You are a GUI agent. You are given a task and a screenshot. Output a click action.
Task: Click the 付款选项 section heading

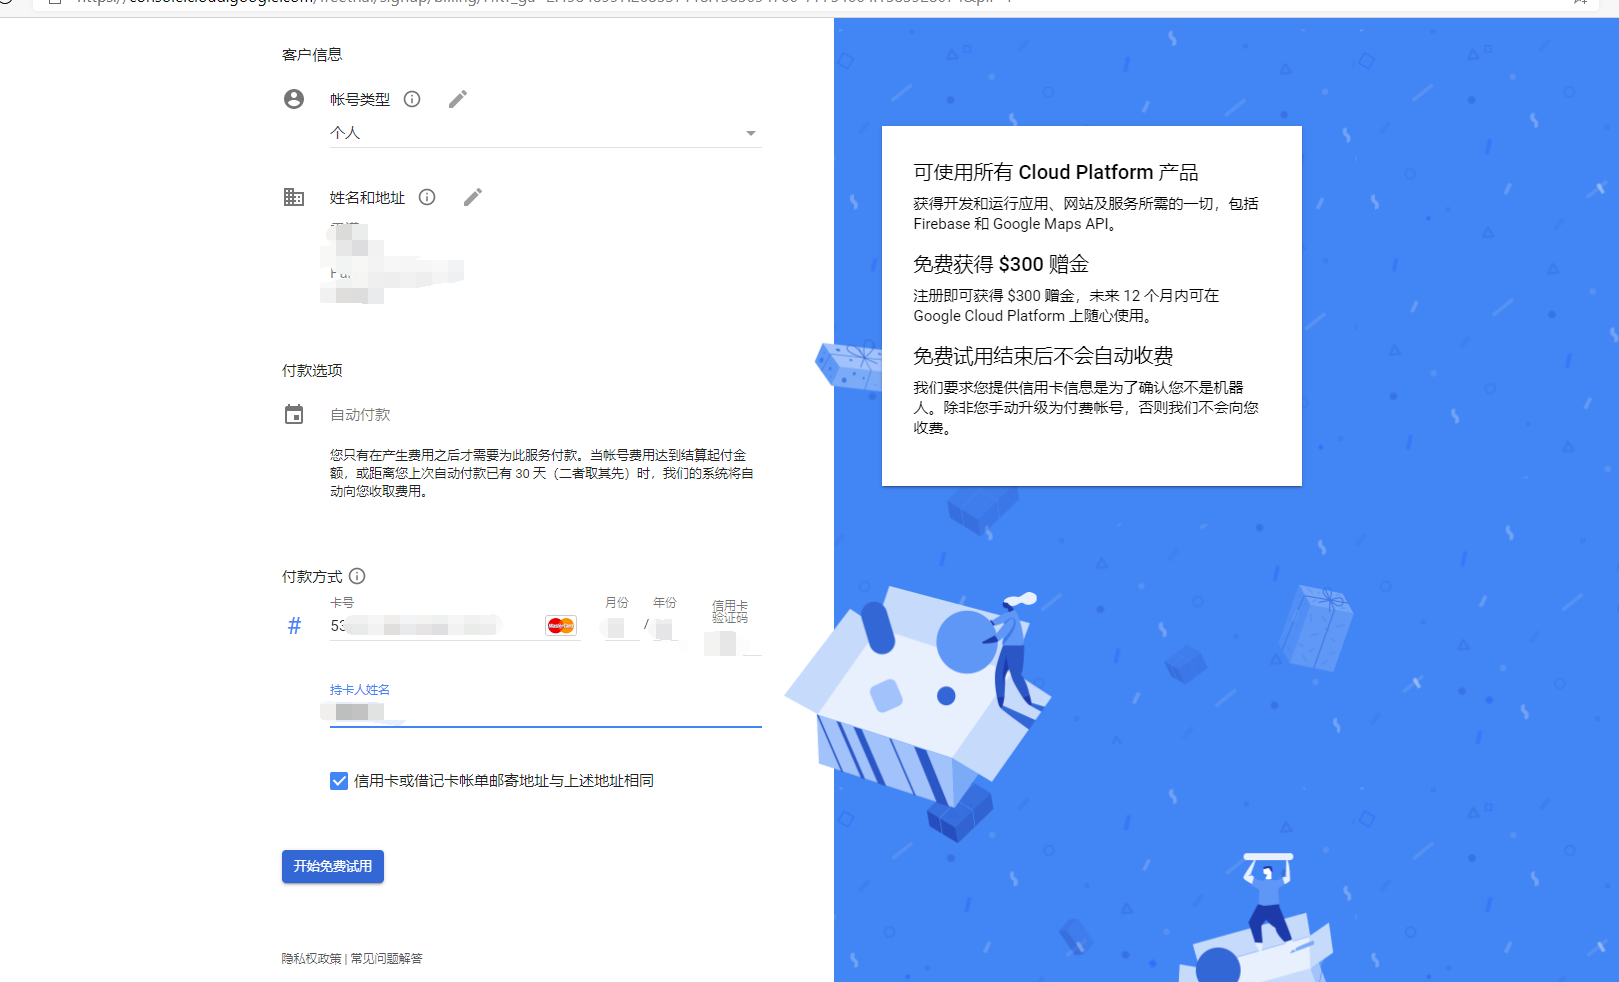coord(312,370)
